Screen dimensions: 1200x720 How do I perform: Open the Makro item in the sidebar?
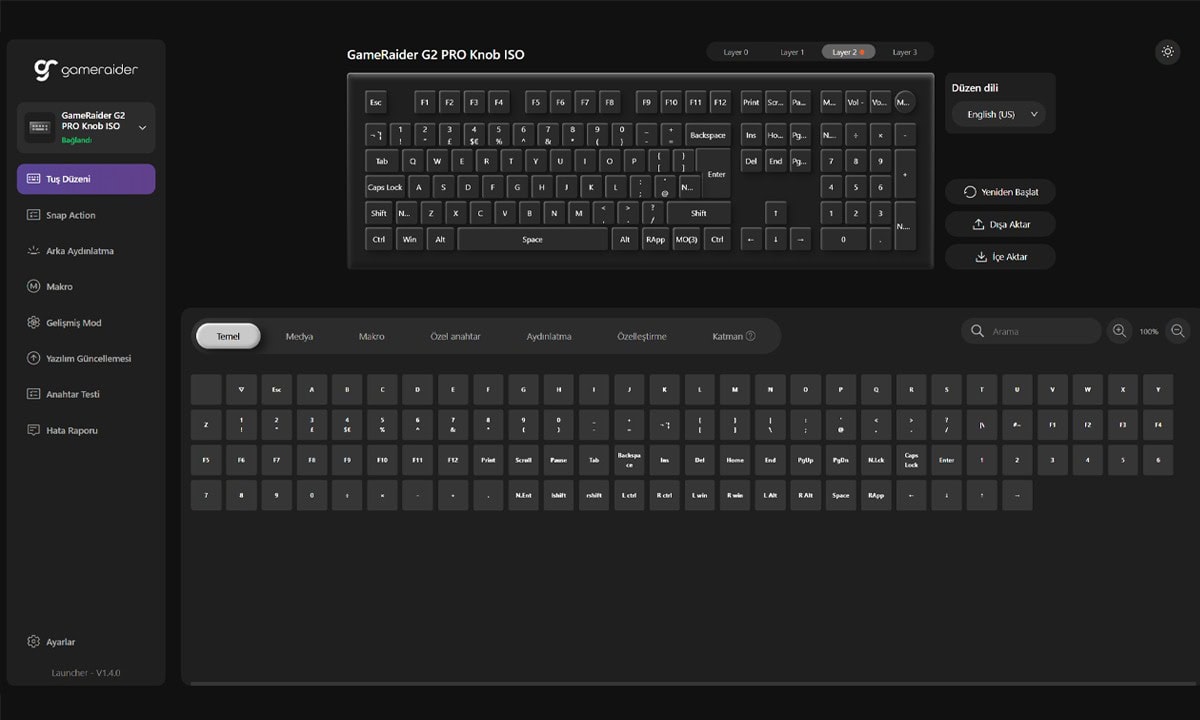(86, 287)
